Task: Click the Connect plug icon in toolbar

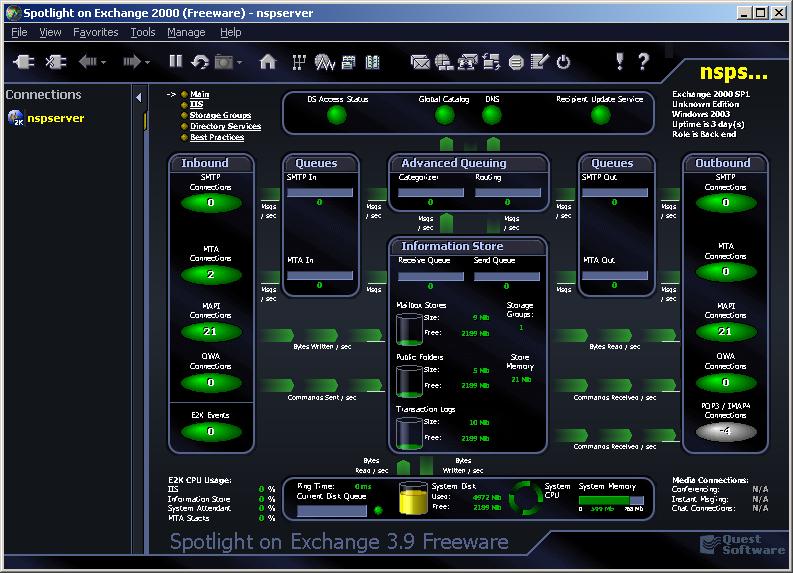Action: click(23, 62)
